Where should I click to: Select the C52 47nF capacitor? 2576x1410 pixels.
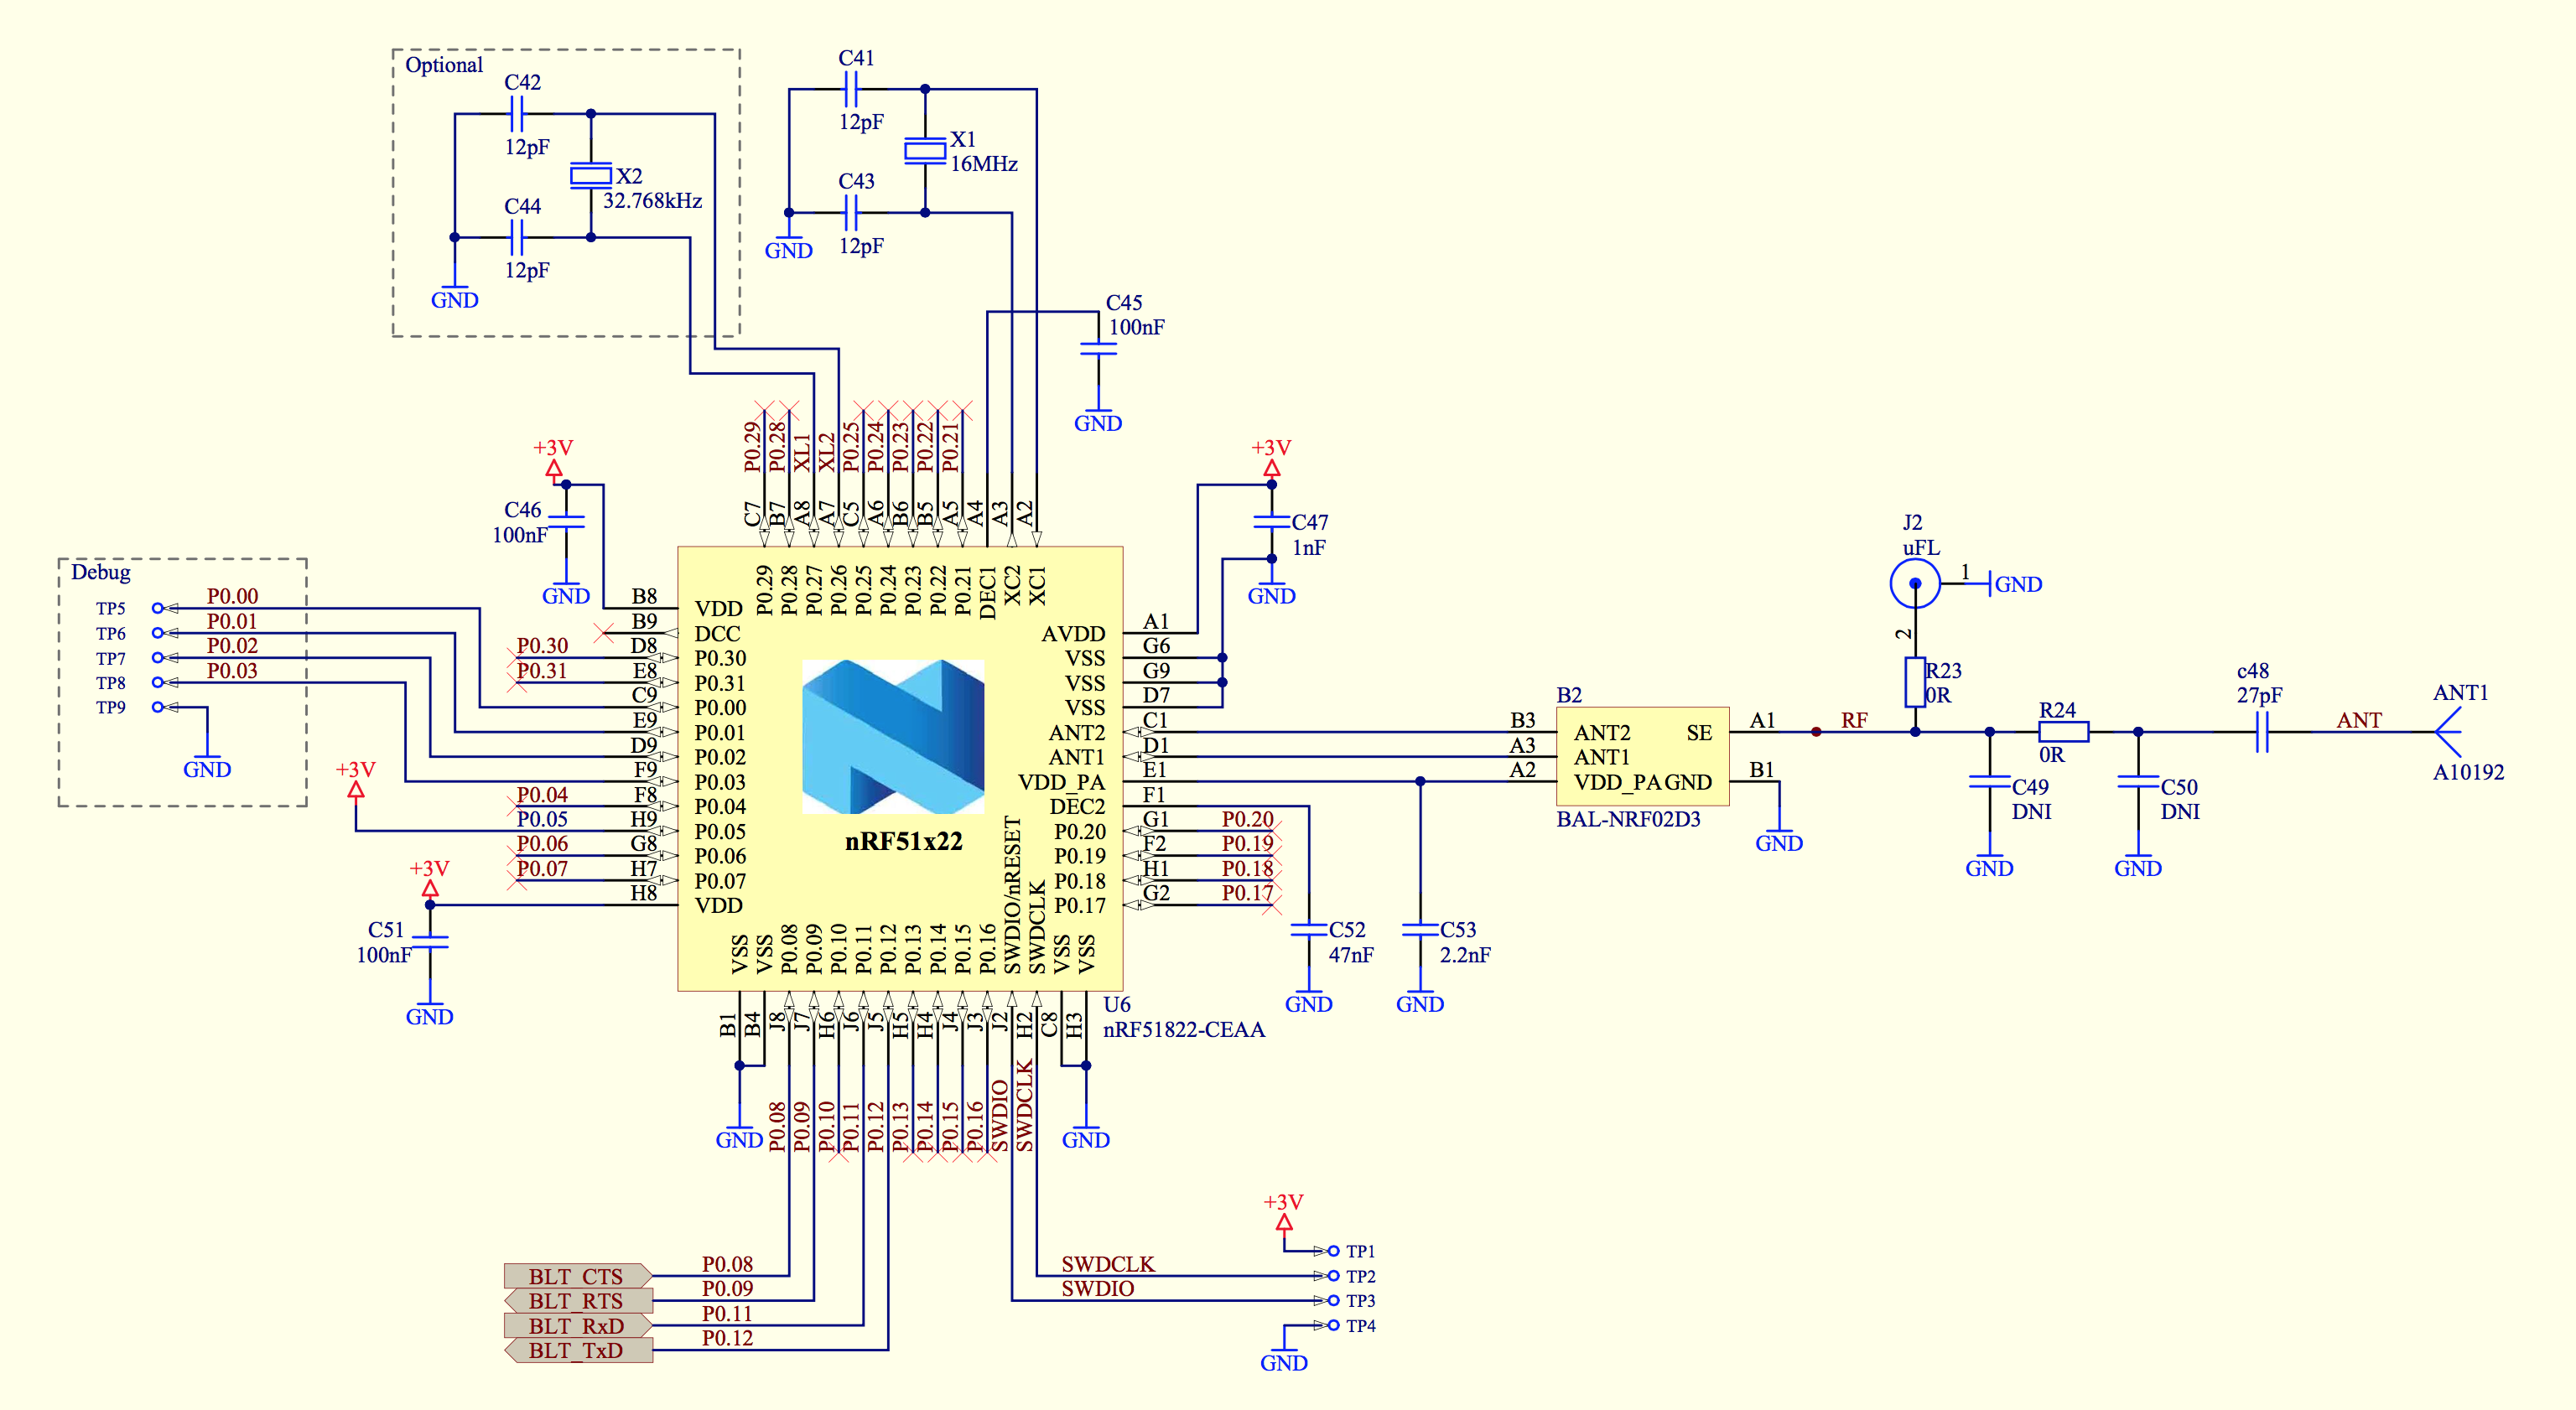click(1308, 929)
